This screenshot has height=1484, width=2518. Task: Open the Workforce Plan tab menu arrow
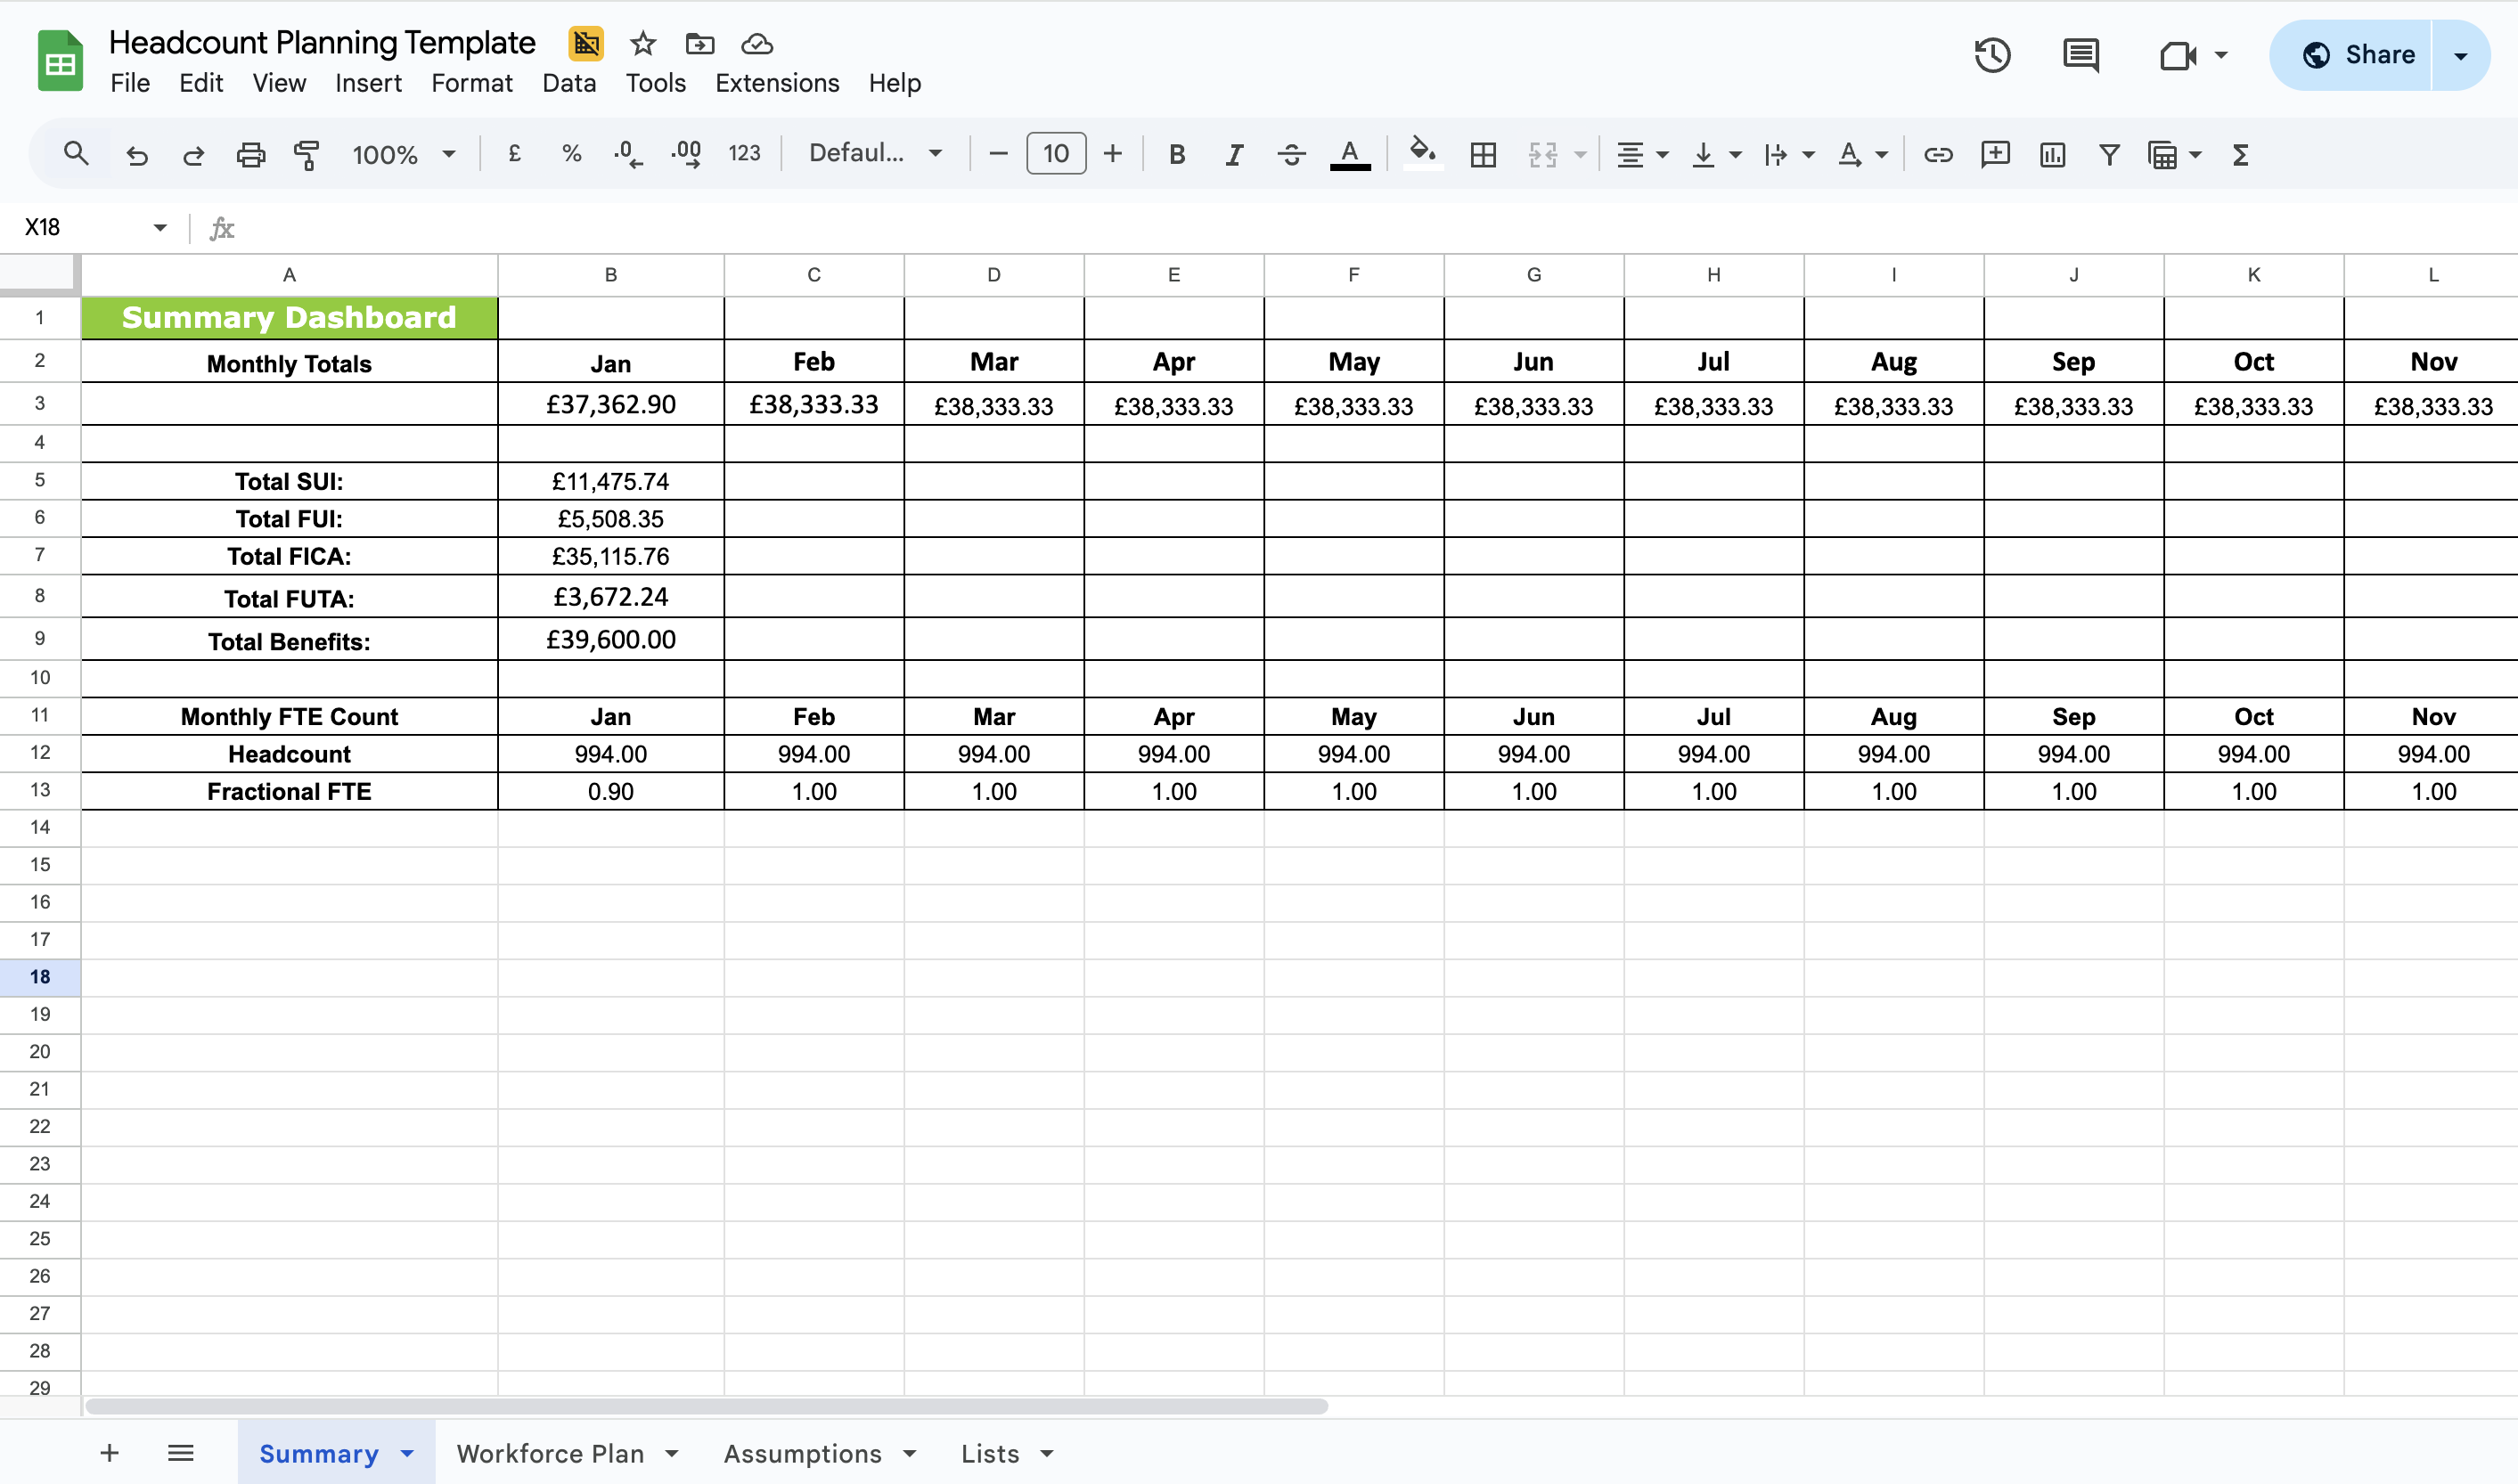[x=672, y=1453]
